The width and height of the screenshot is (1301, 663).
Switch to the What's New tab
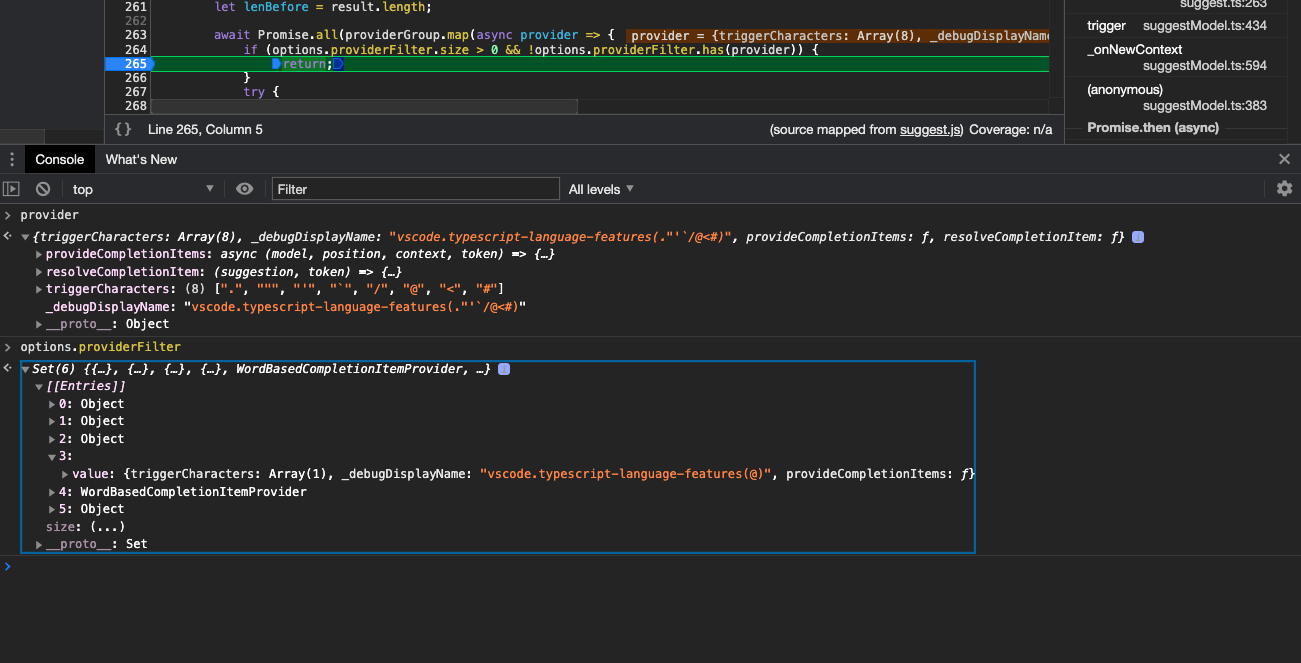140,159
